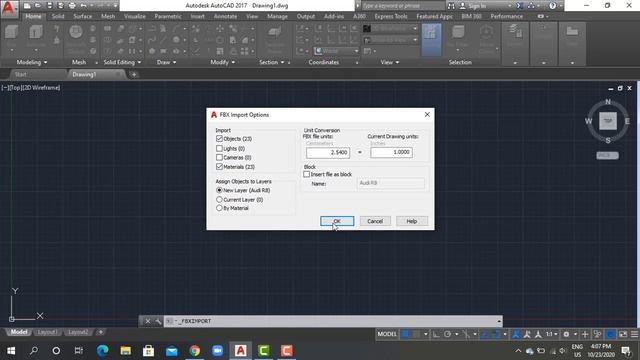This screenshot has width=640, height=360.
Task: Open the Insert ribbon tab
Action: 198,16
